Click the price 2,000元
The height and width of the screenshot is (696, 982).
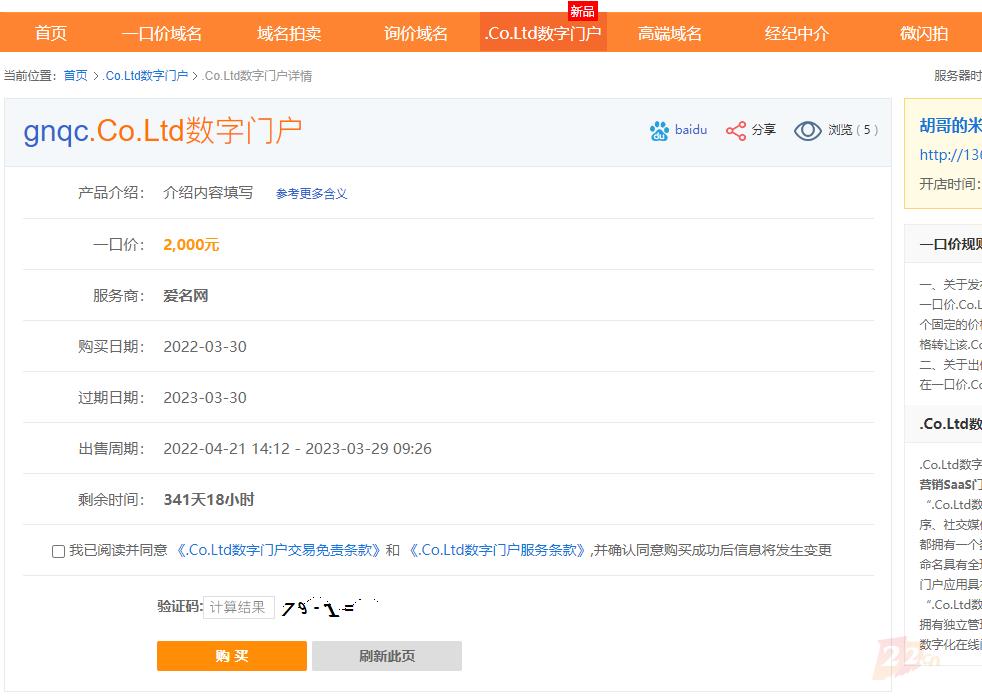[x=191, y=244]
